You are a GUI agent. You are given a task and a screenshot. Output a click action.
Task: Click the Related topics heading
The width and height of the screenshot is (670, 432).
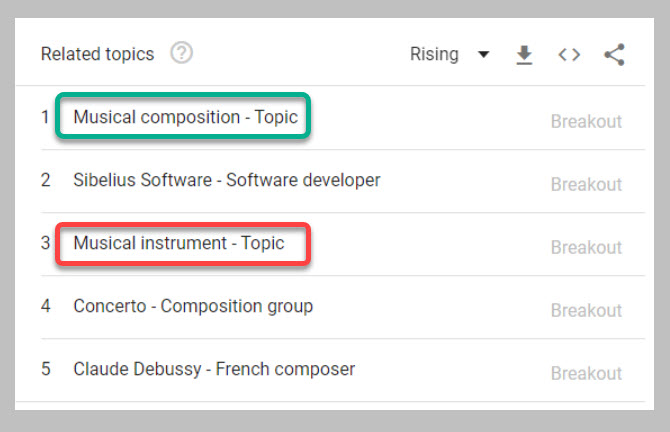(97, 54)
